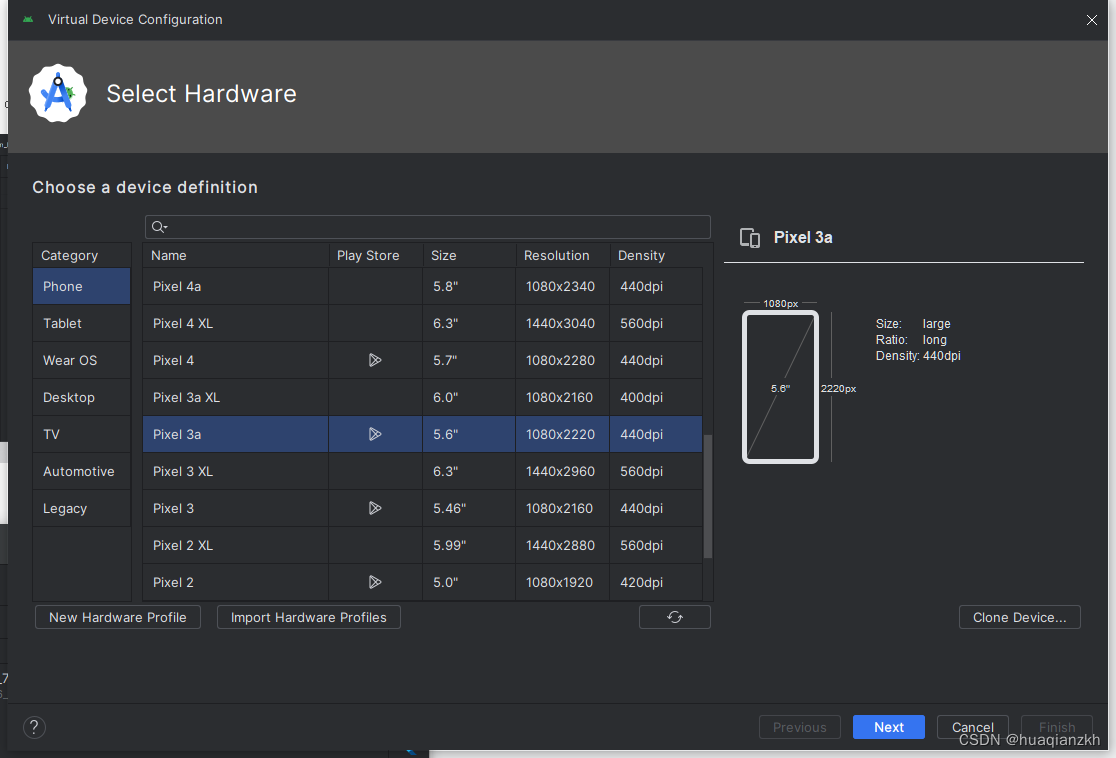The image size is (1116, 758).
Task: Click the Play Store icon in Pixel 3a row
Action: tap(375, 434)
